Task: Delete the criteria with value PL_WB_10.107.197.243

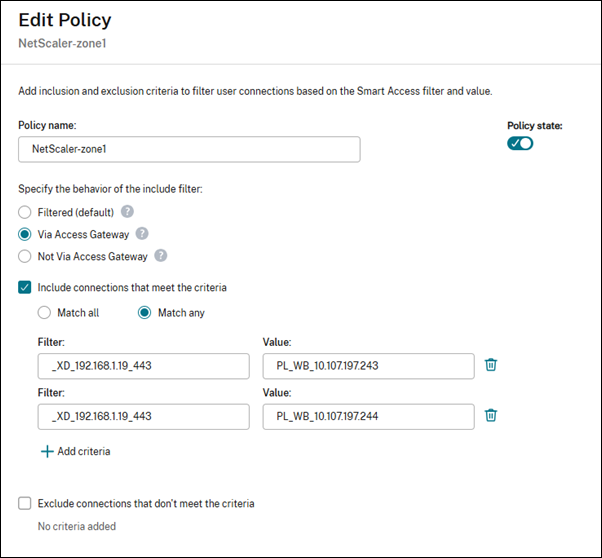Action: click(491, 365)
